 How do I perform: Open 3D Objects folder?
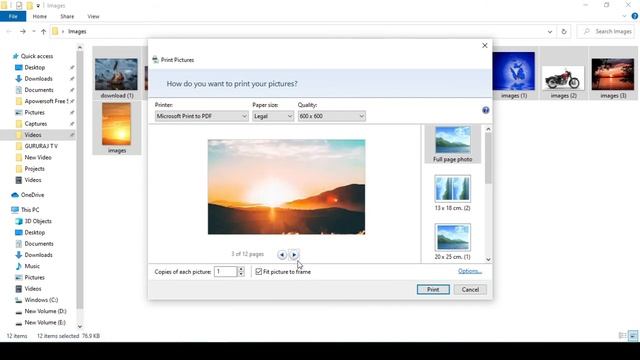(38, 221)
